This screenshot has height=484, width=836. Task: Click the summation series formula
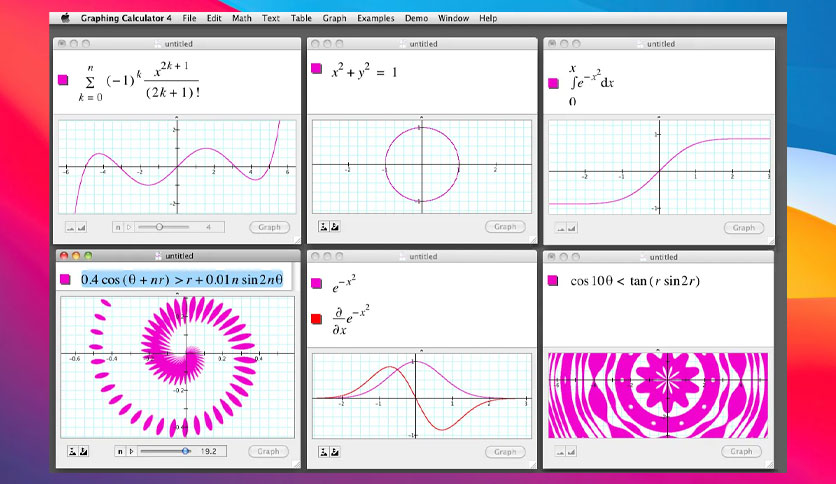pos(140,82)
